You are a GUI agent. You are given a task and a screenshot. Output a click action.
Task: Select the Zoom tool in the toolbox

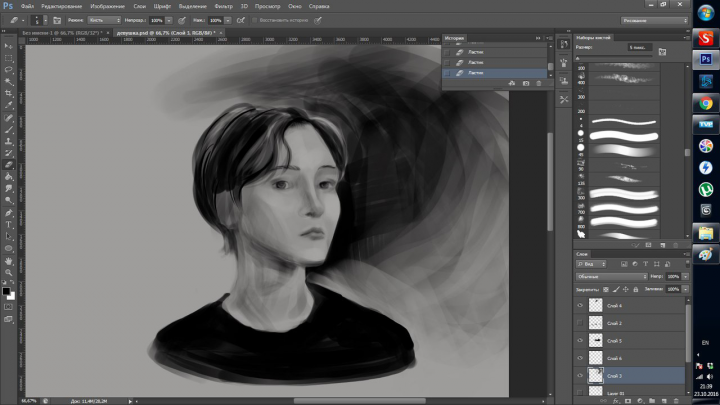click(8, 272)
